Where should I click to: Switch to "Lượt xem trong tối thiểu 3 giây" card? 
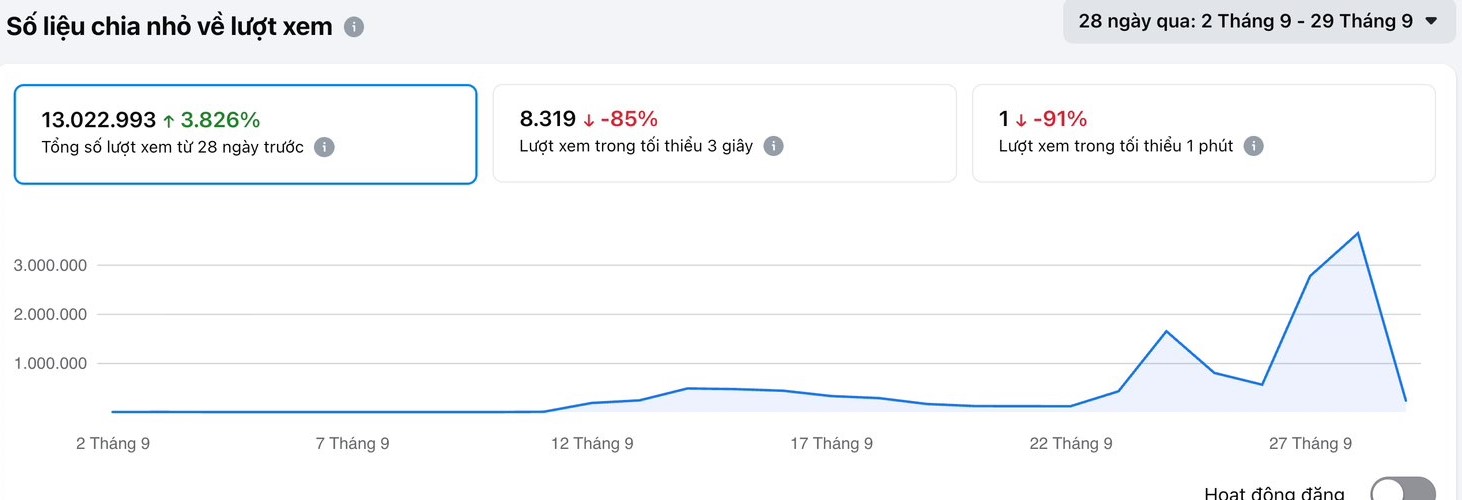724,134
